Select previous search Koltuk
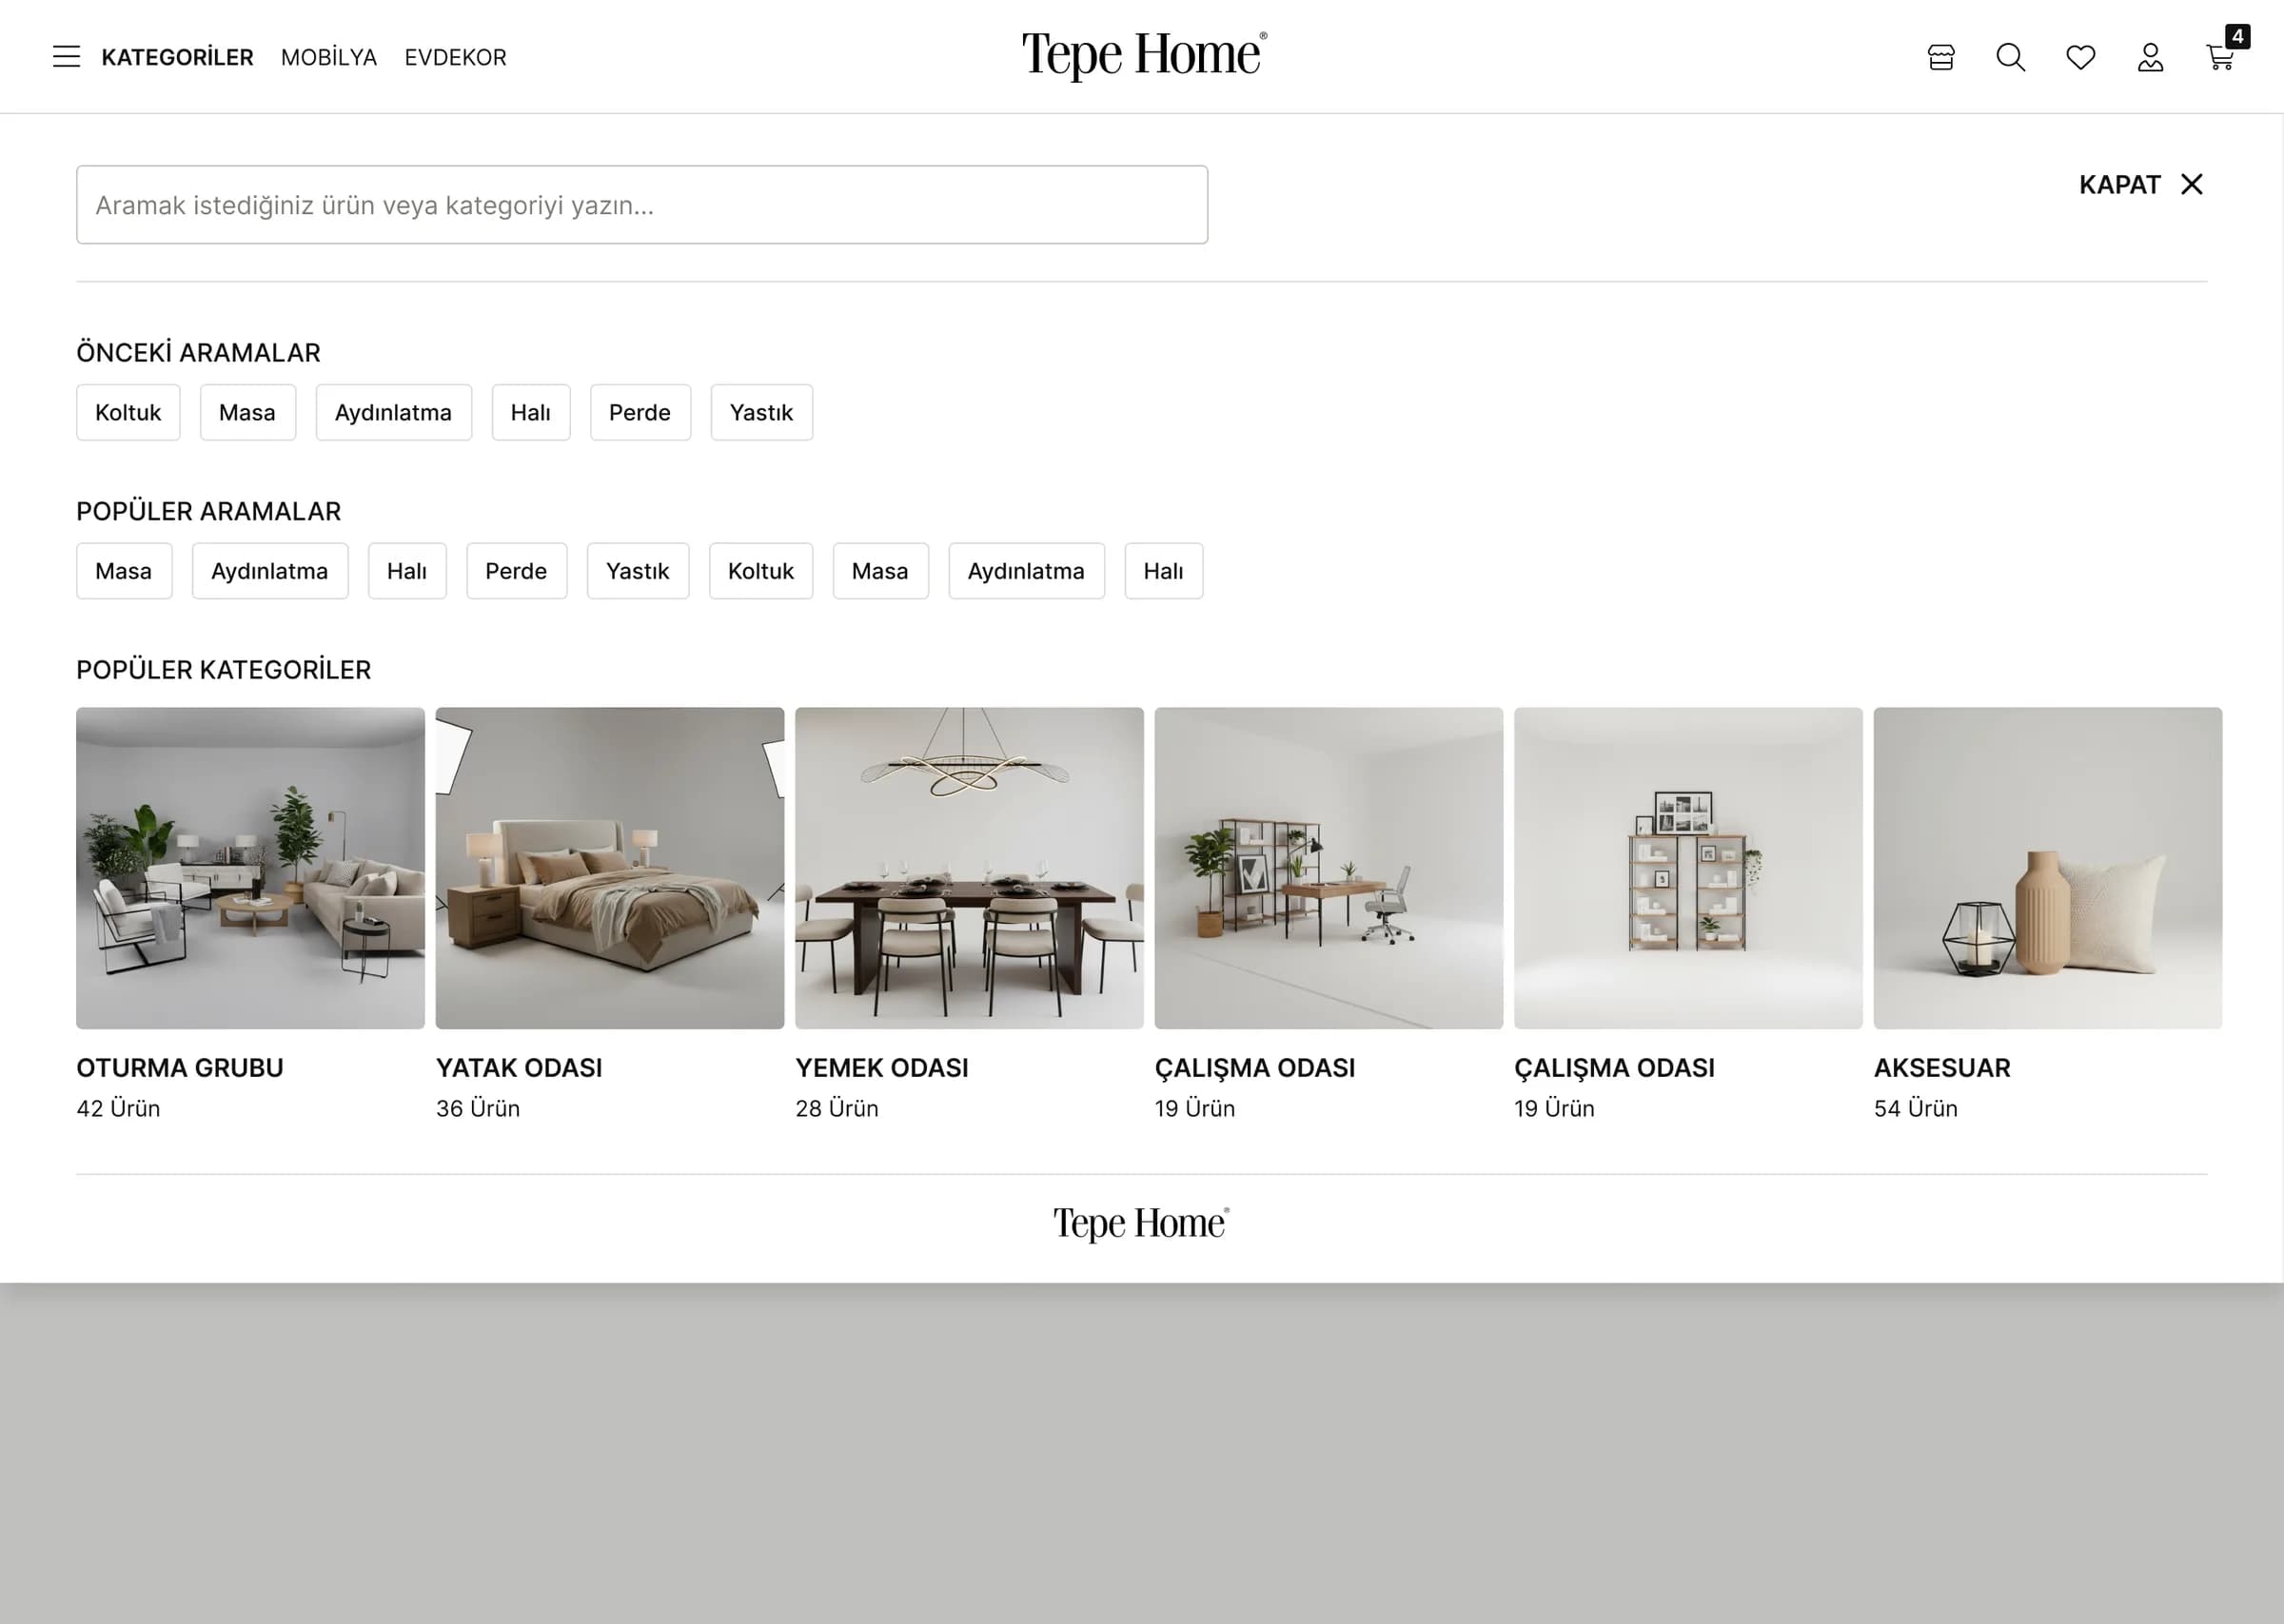 (128, 412)
